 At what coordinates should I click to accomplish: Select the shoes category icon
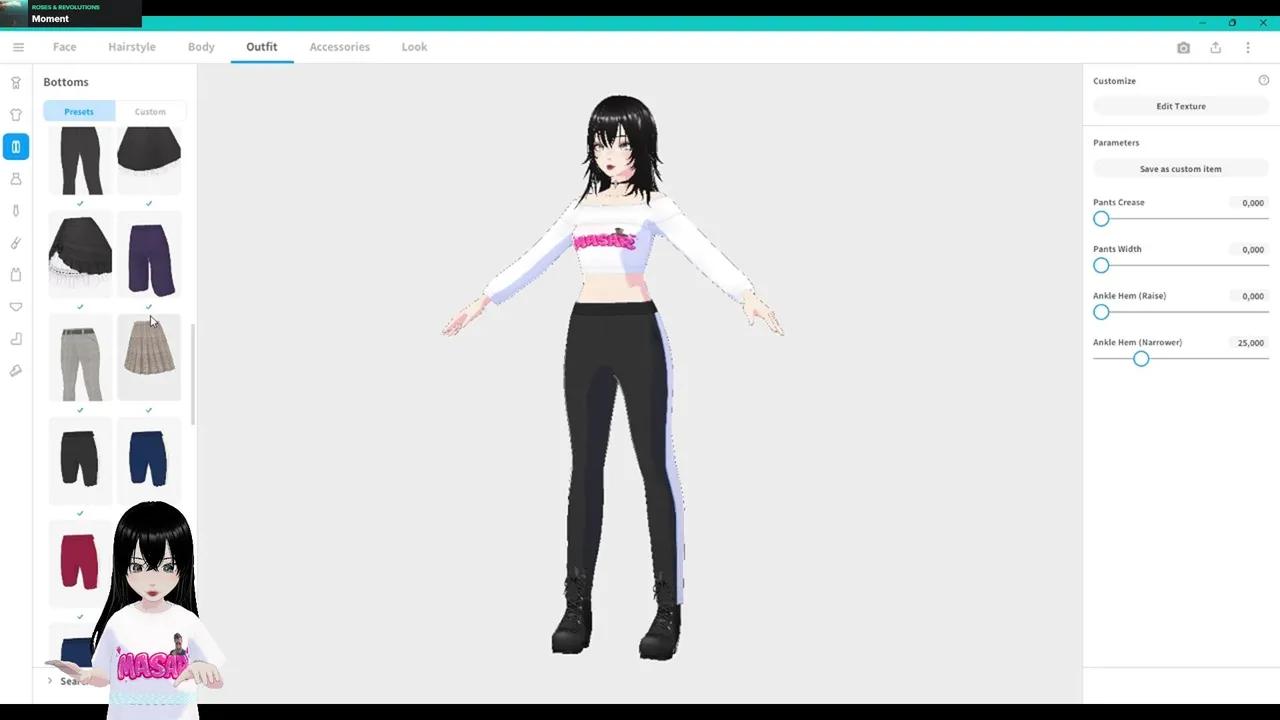pyautogui.click(x=16, y=371)
